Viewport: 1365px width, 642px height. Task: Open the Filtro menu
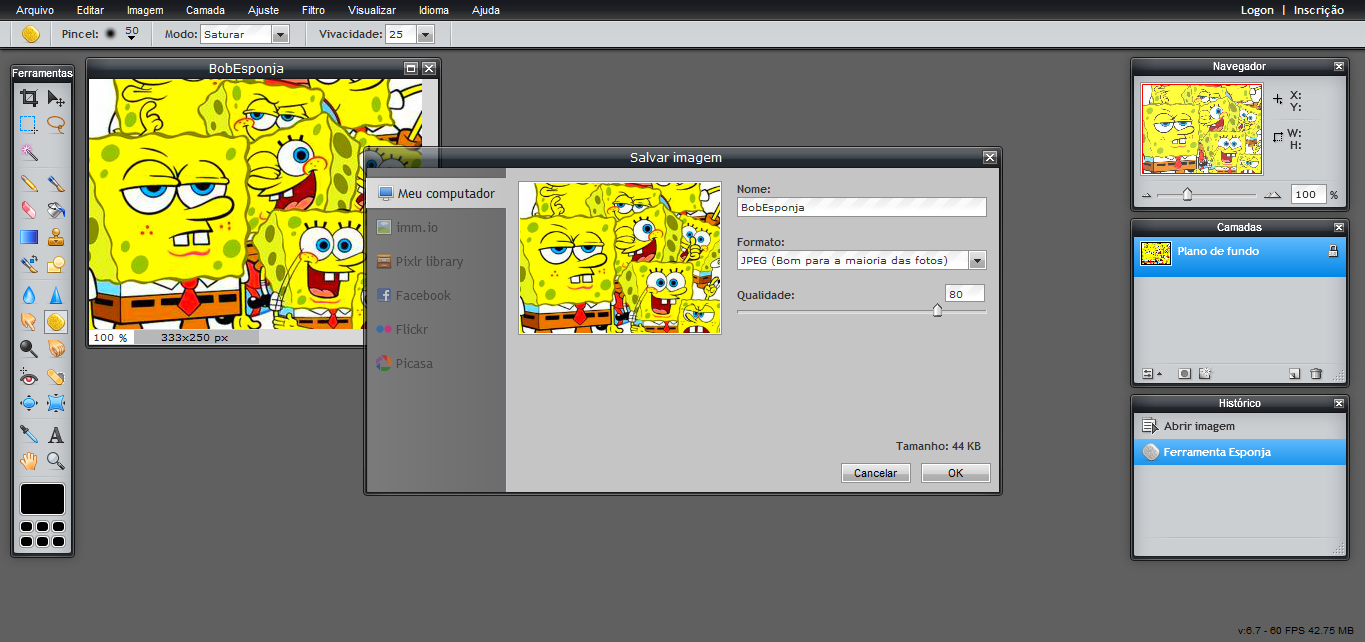(x=313, y=10)
